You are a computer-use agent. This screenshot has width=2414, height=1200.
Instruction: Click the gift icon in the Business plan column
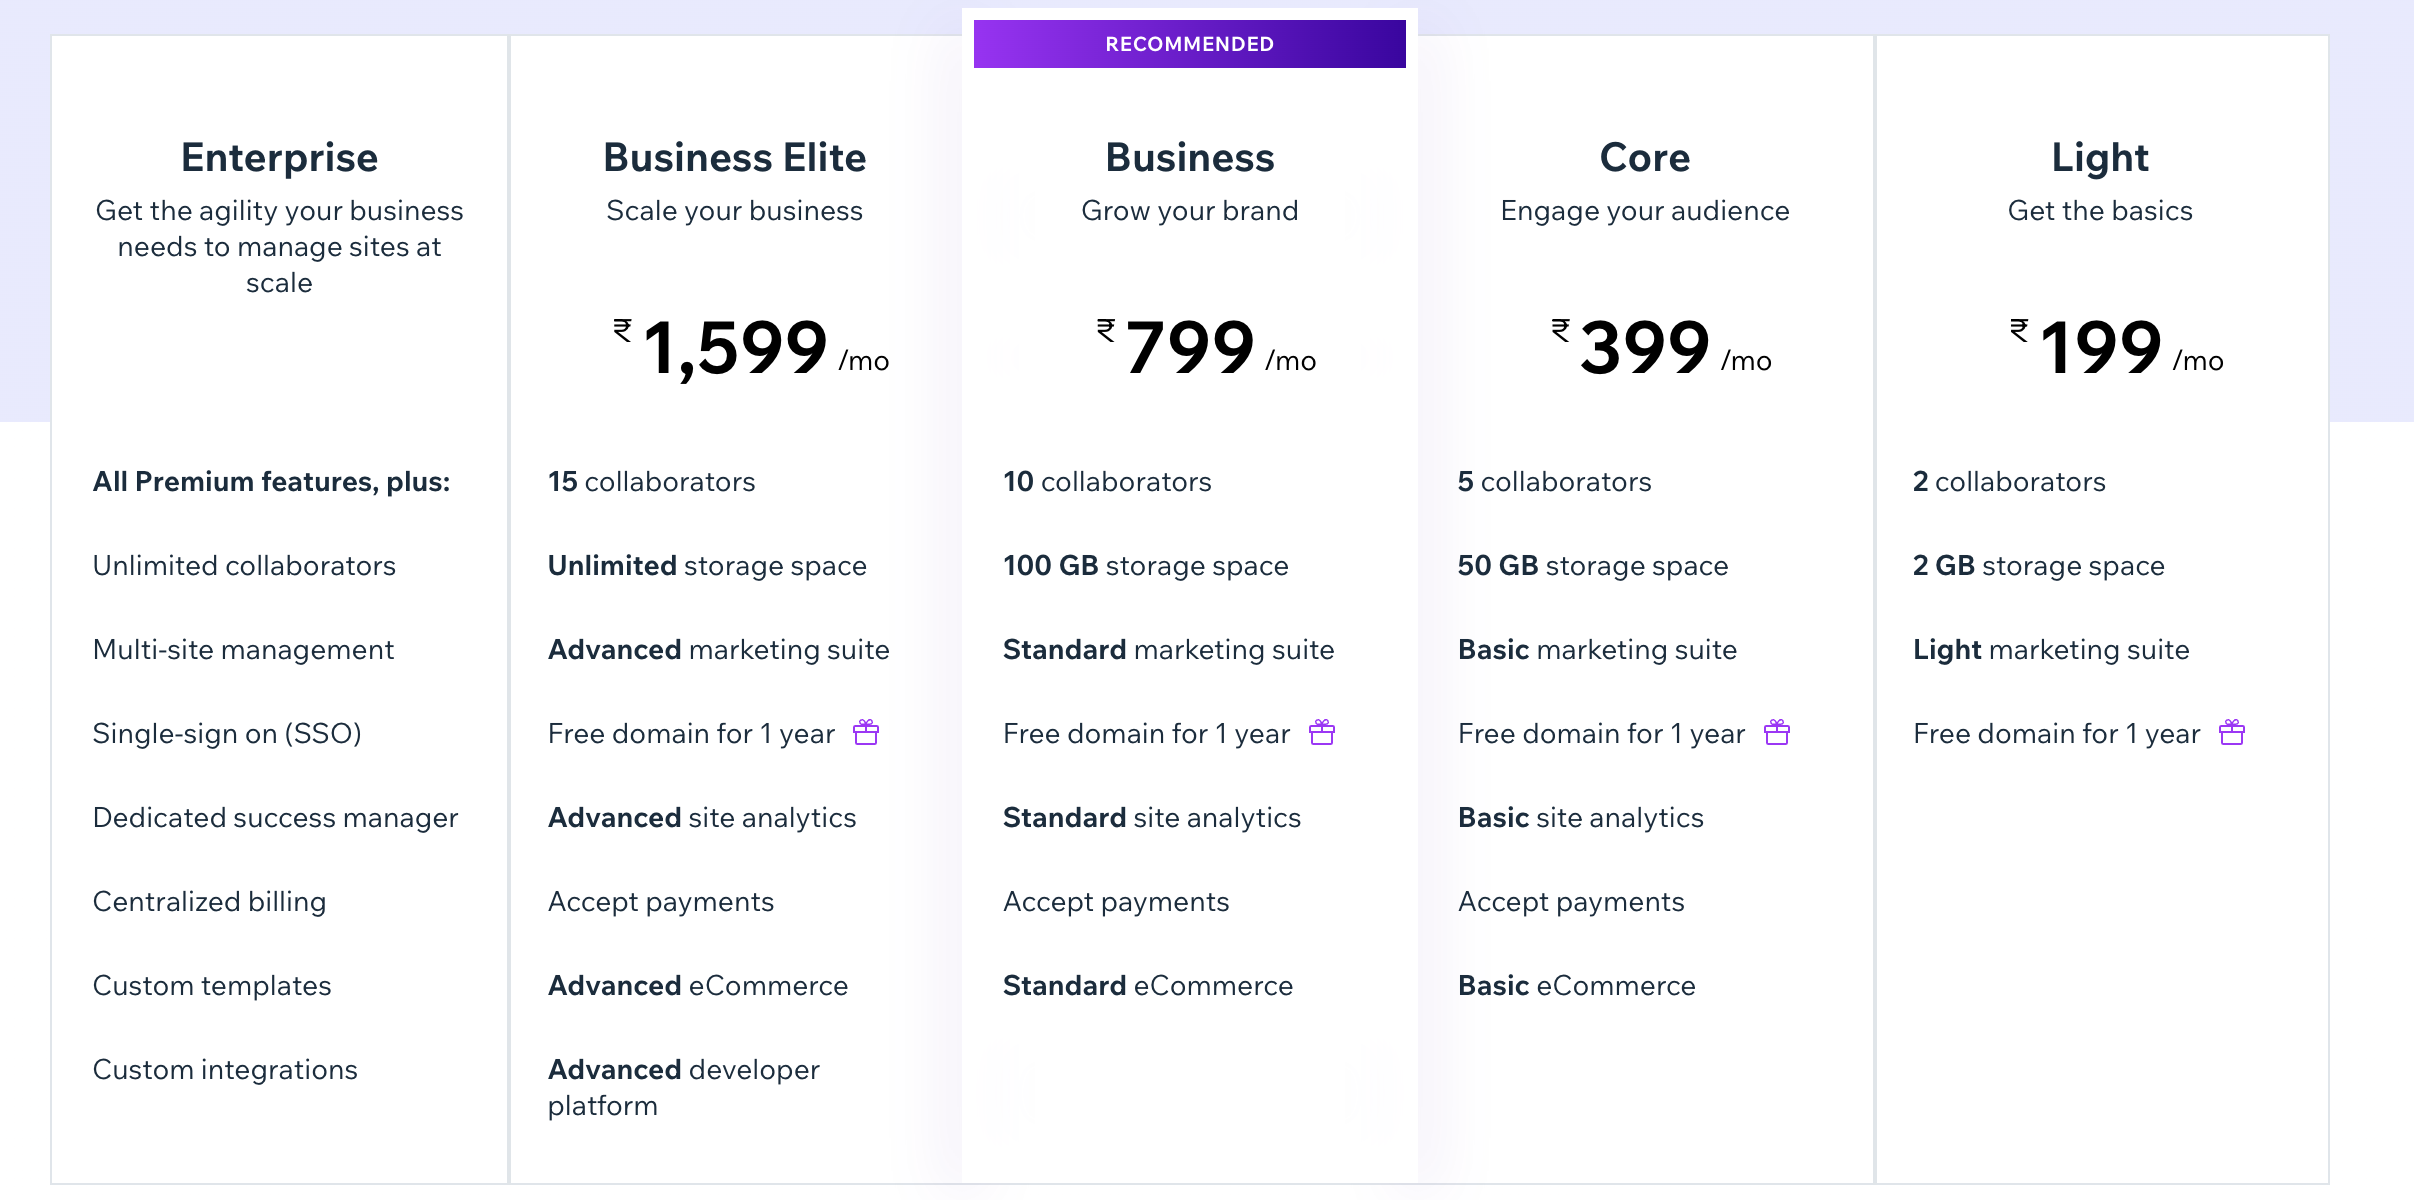(1321, 733)
